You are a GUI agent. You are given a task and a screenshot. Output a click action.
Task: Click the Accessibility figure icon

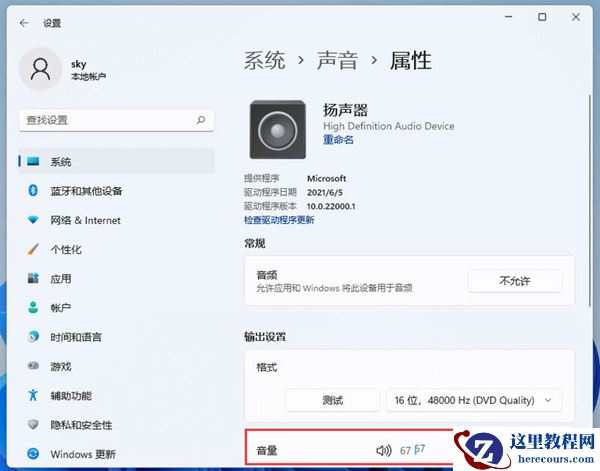pos(33,395)
